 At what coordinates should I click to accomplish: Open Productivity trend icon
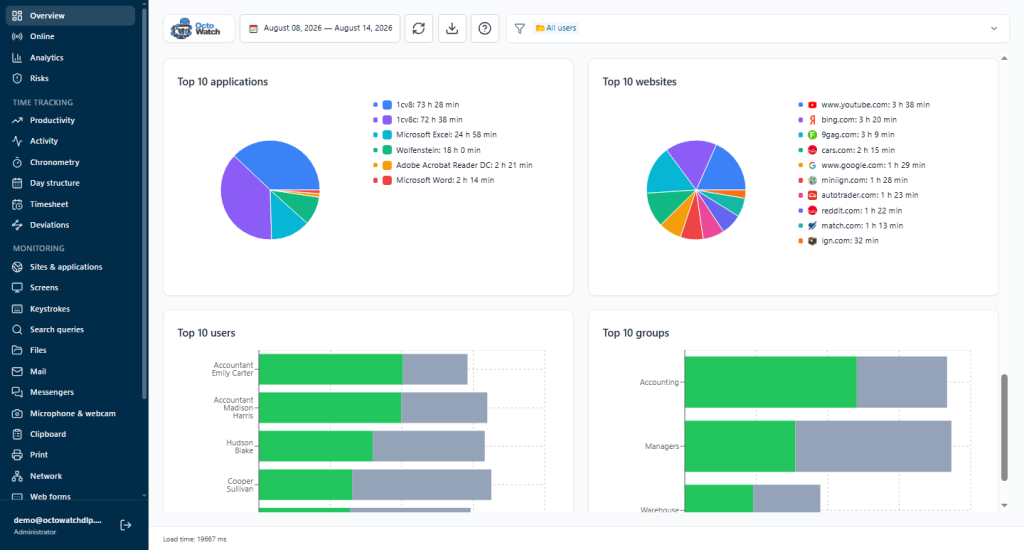[17, 120]
